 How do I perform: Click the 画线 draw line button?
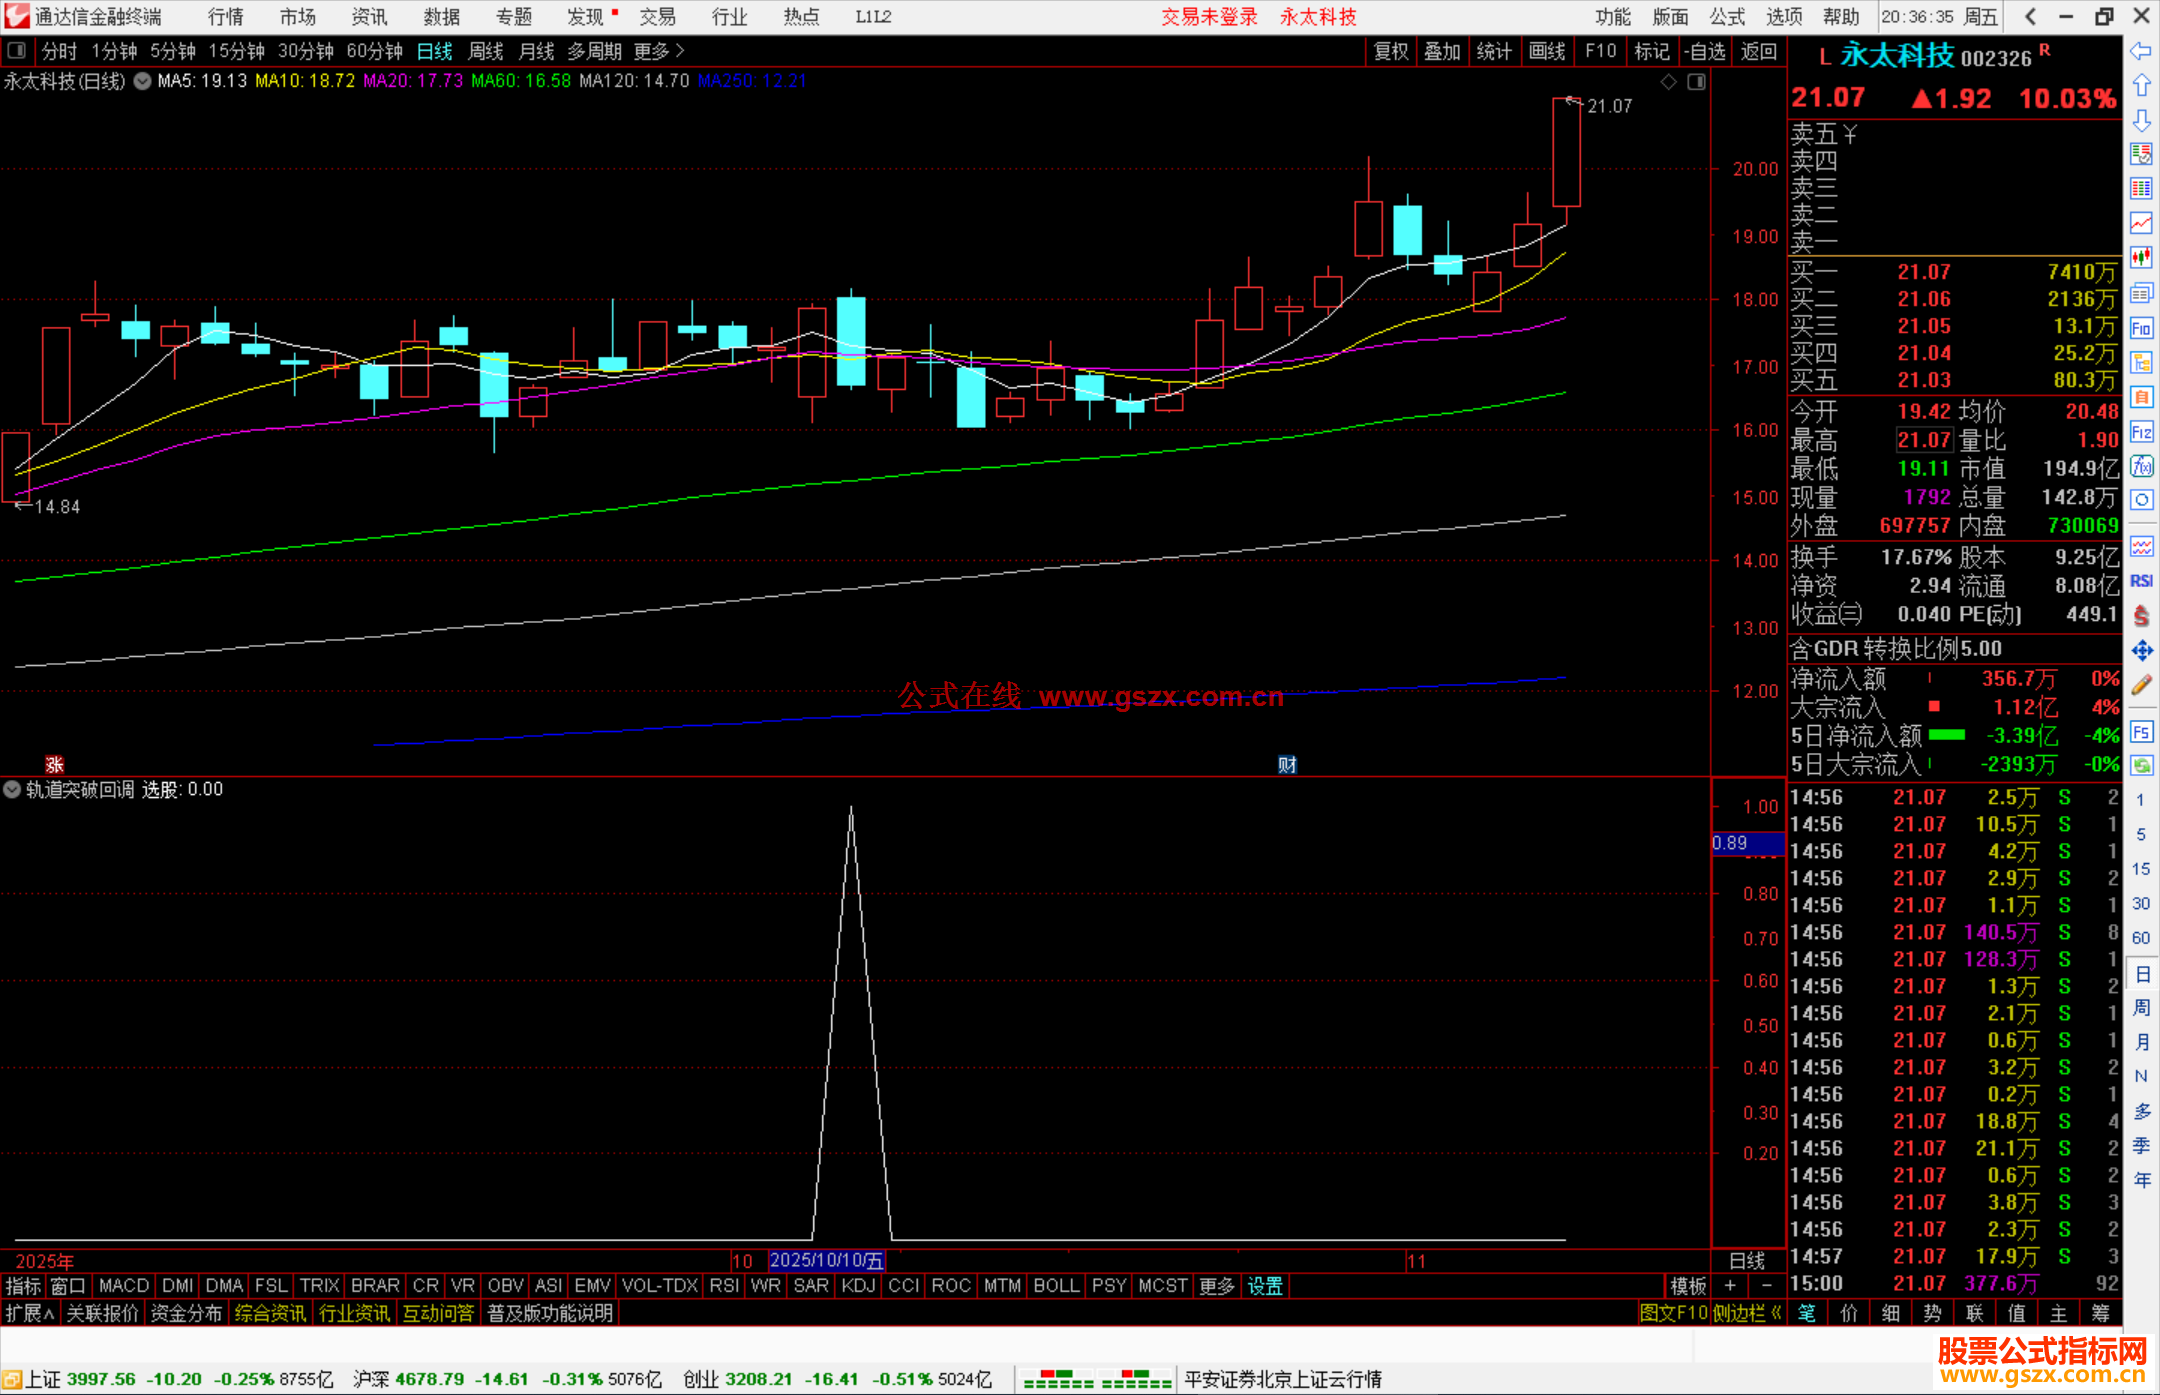coord(1546,51)
